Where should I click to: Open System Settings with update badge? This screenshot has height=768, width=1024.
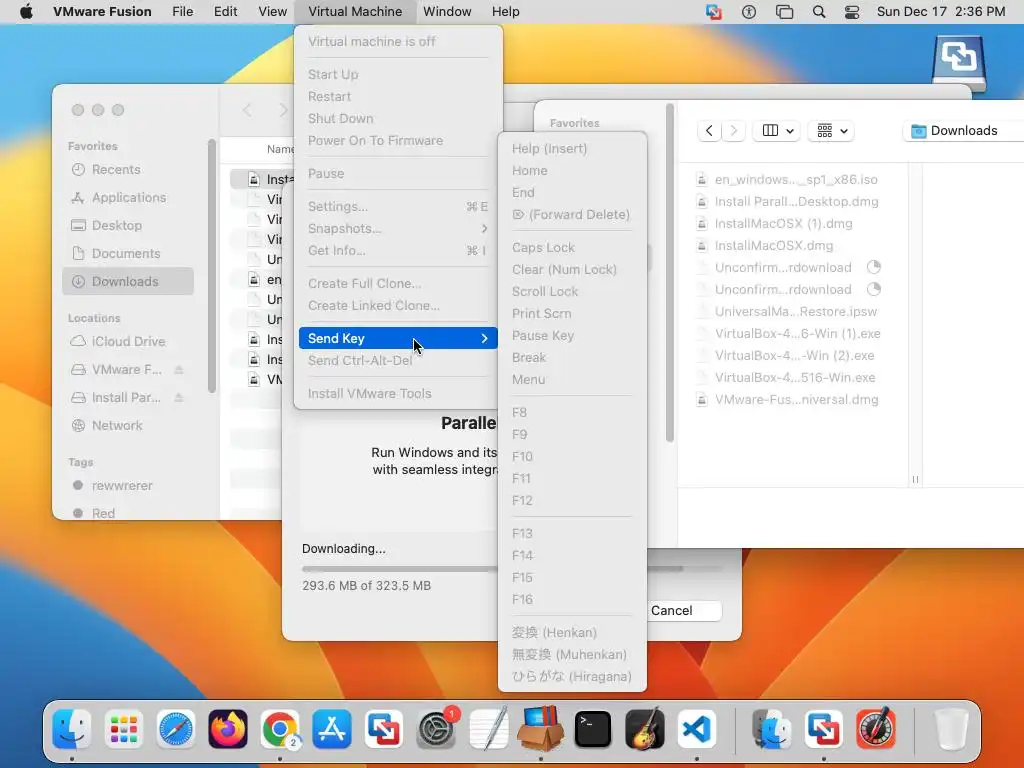click(436, 729)
